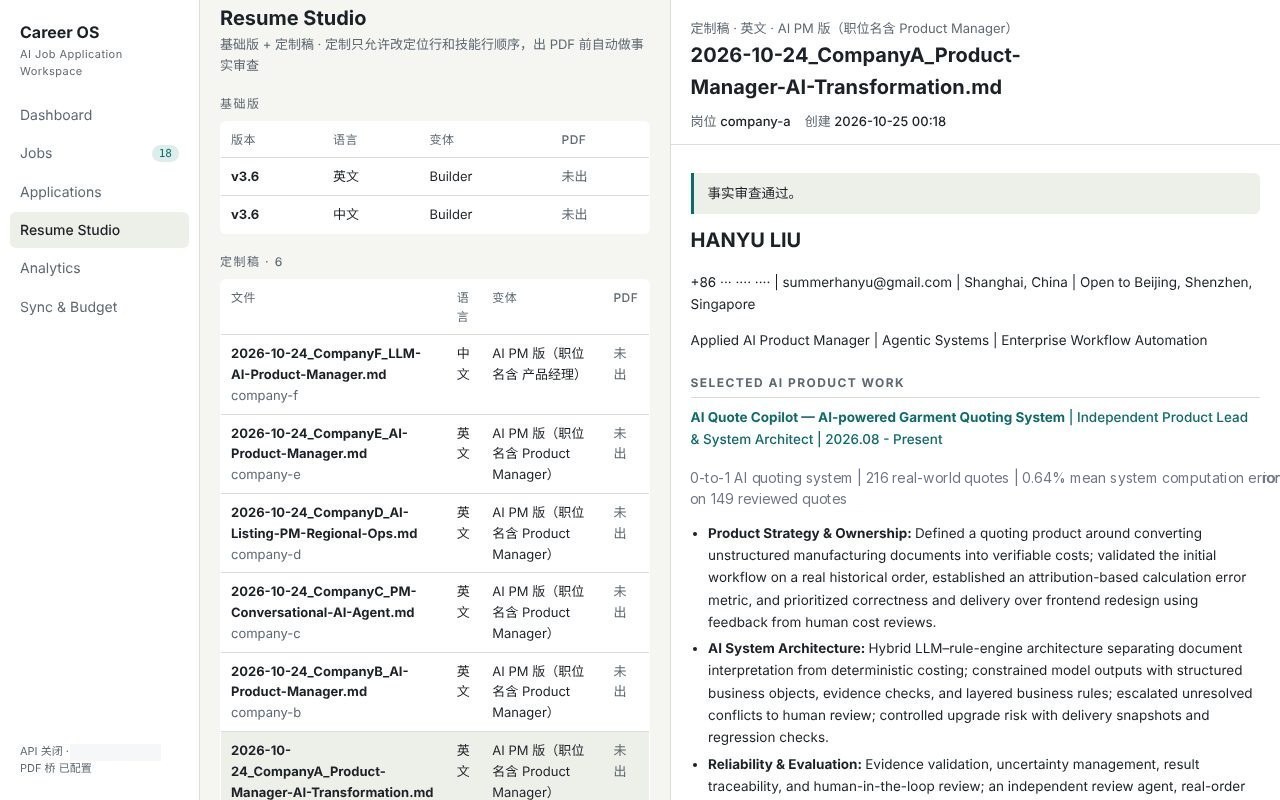This screenshot has width=1280, height=800.
Task: Select the v3.6 中文 Builder base version row
Action: coord(434,214)
